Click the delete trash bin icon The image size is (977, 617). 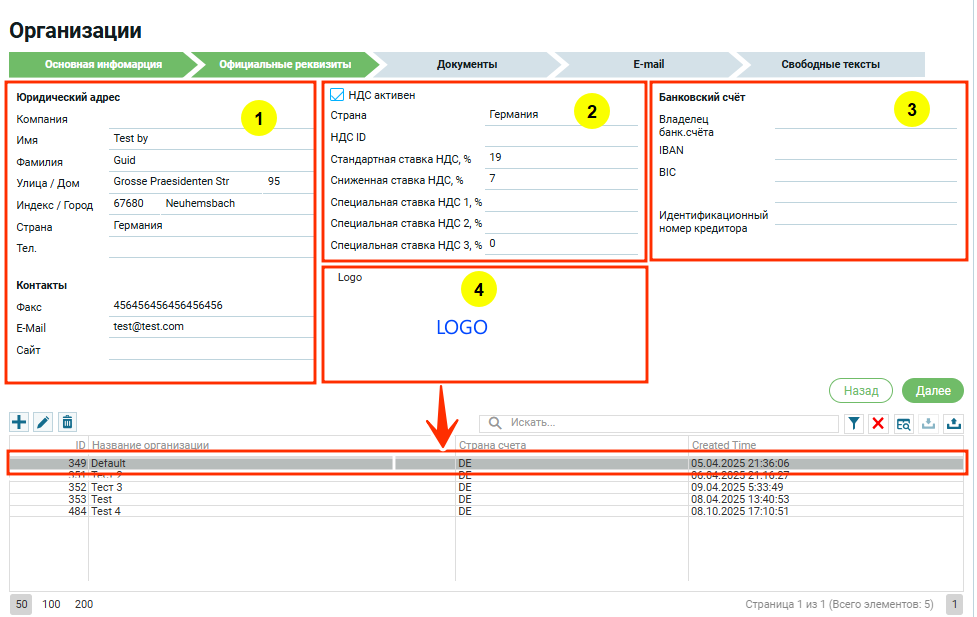67,423
